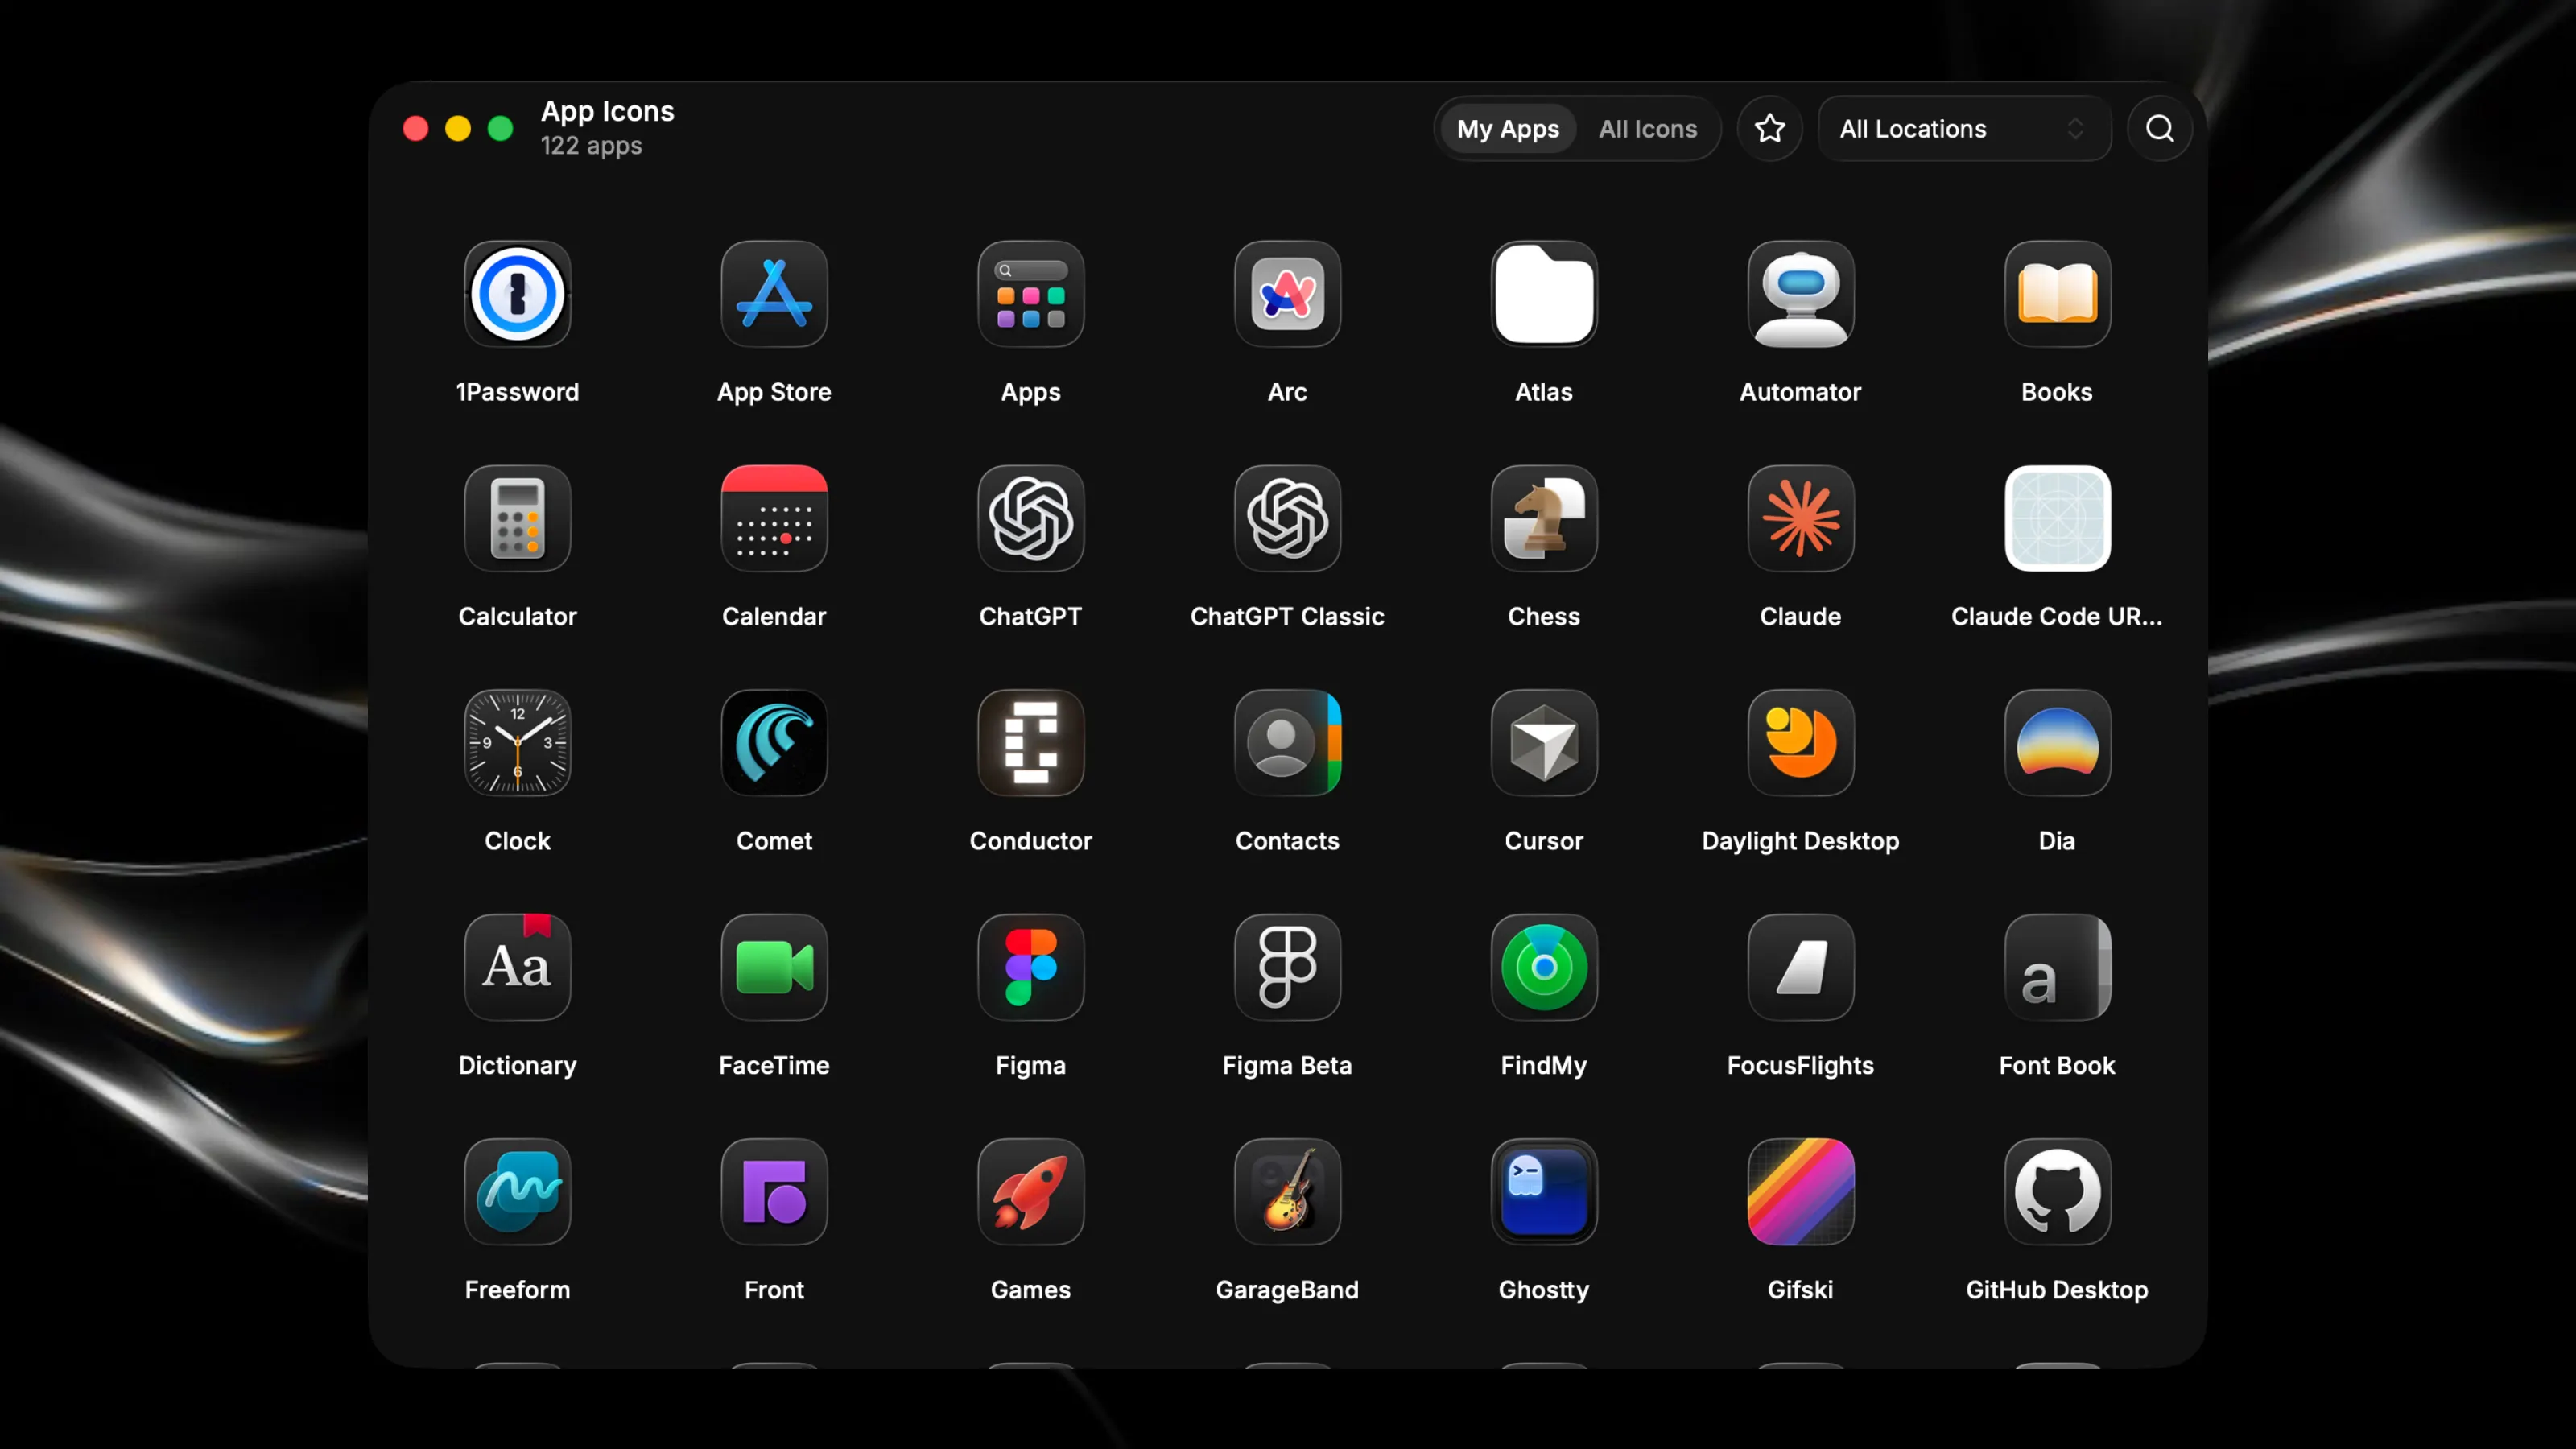Open the search magnifier button
Screen dimensions: 2576x1449
tap(2159, 129)
